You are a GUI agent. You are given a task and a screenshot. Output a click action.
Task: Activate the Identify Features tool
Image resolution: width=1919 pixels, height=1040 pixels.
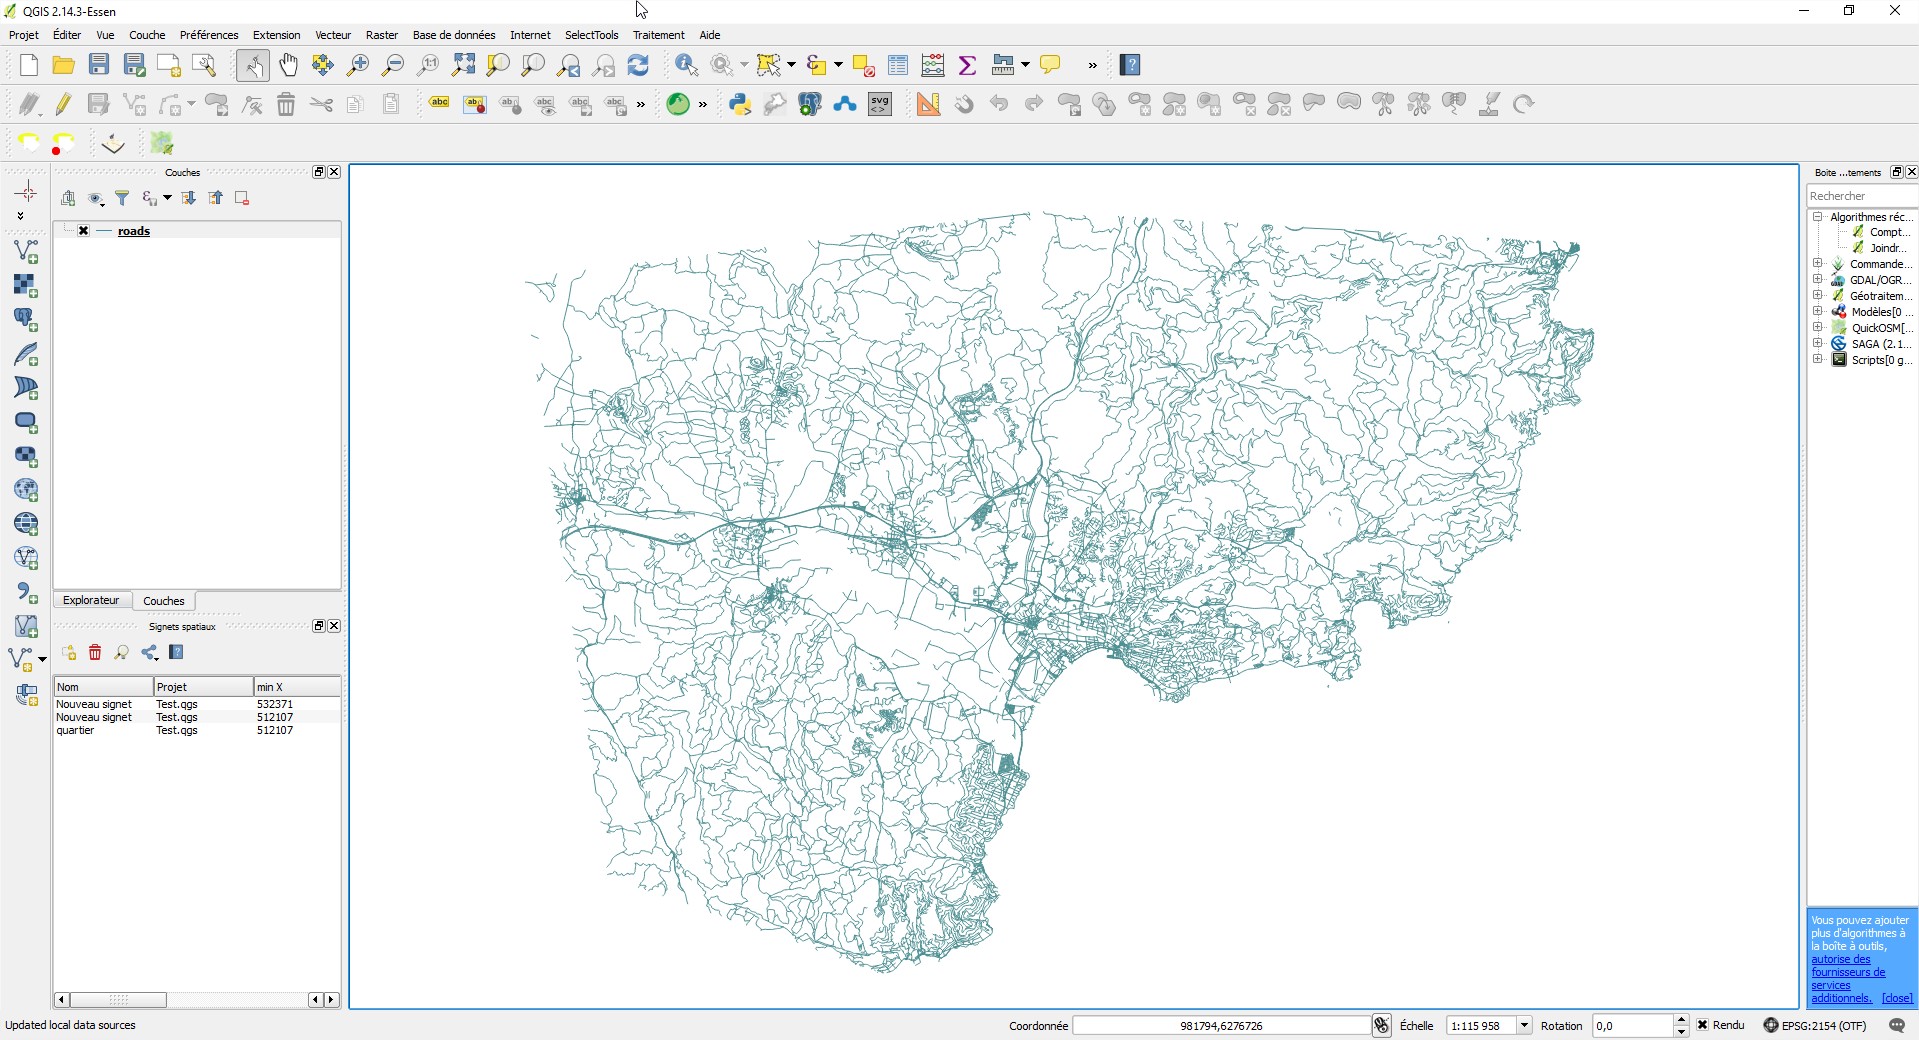(x=686, y=65)
